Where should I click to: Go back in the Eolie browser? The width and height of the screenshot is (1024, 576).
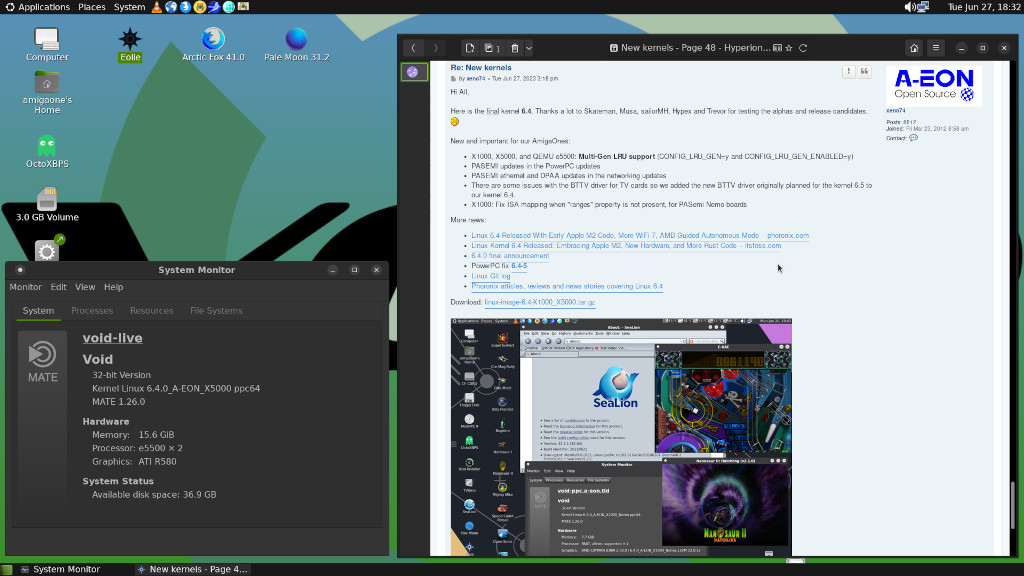coord(413,48)
